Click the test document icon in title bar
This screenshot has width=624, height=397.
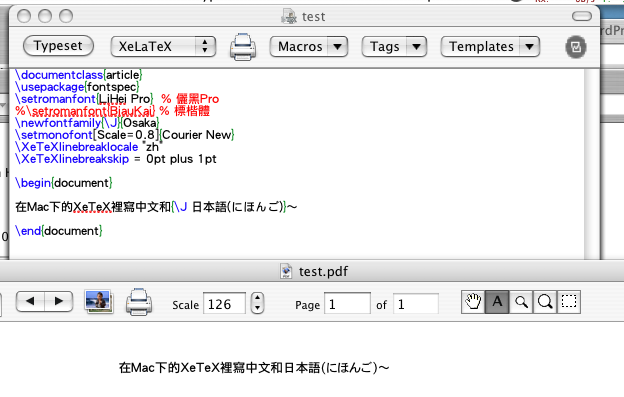pyautogui.click(x=289, y=16)
